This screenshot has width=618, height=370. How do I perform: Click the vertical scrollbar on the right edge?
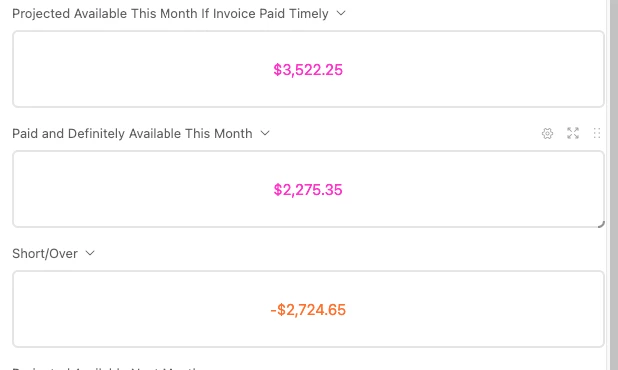click(614, 185)
